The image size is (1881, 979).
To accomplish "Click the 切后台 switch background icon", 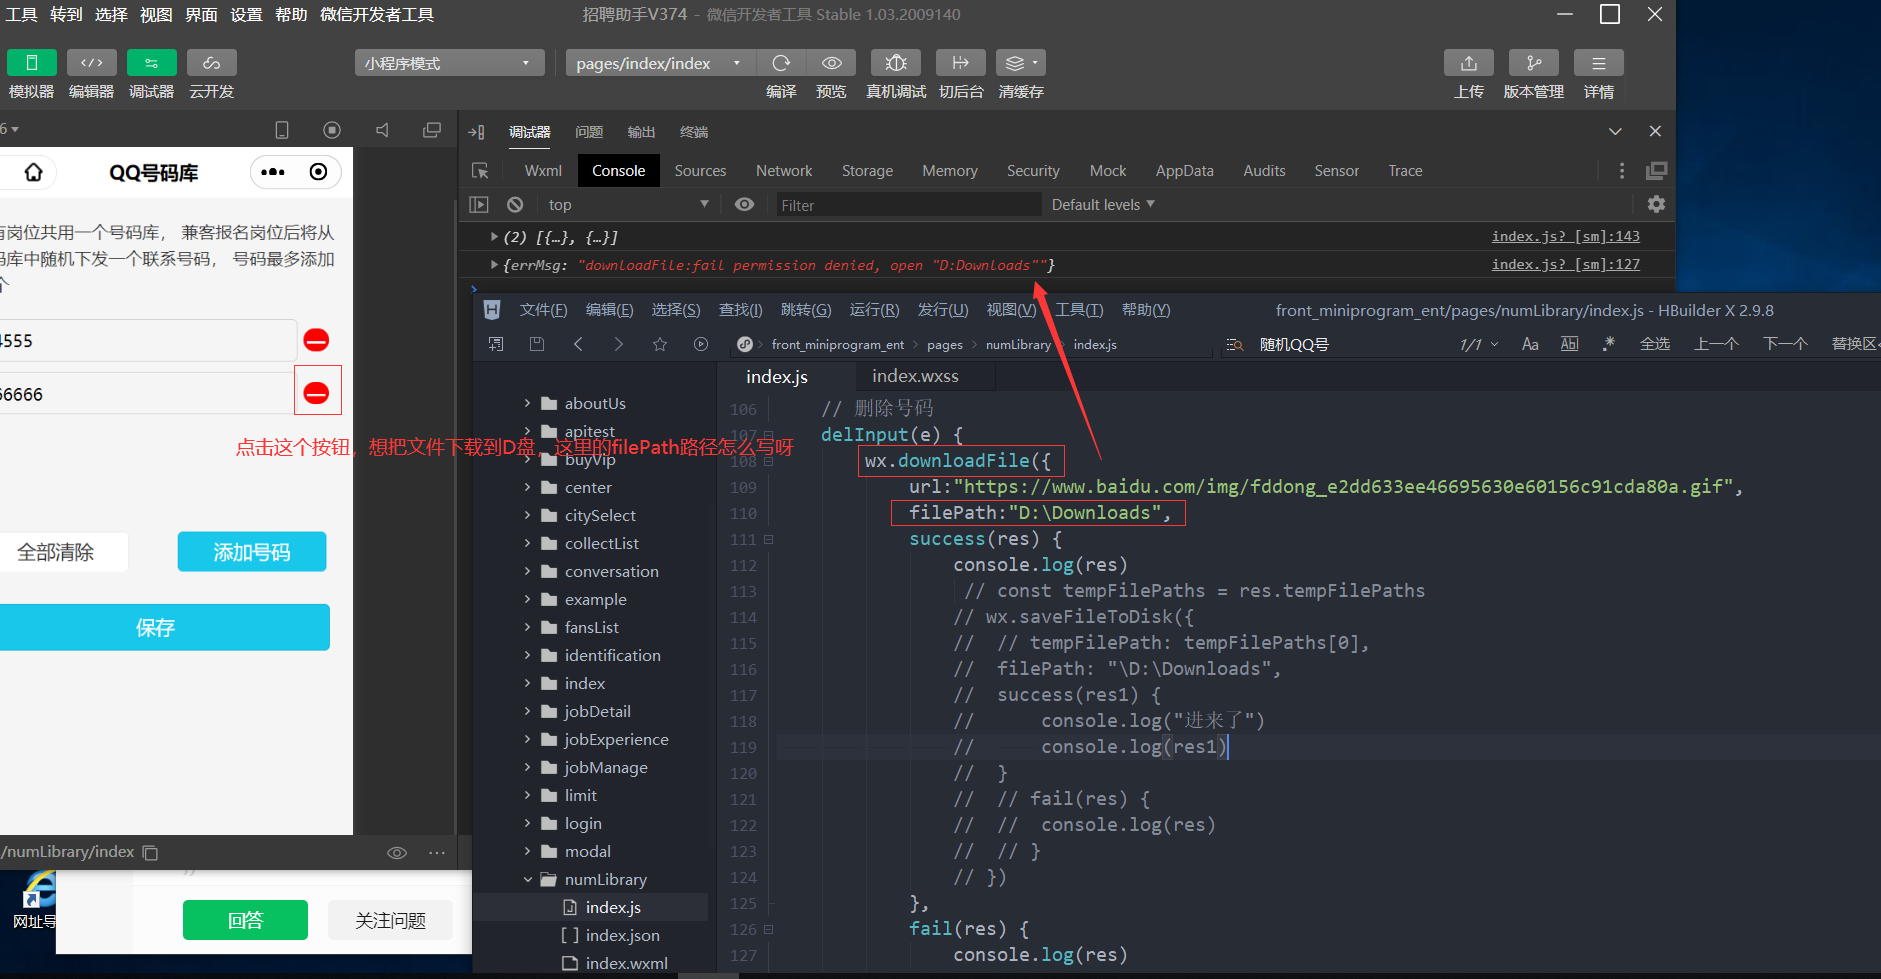I will [x=961, y=62].
